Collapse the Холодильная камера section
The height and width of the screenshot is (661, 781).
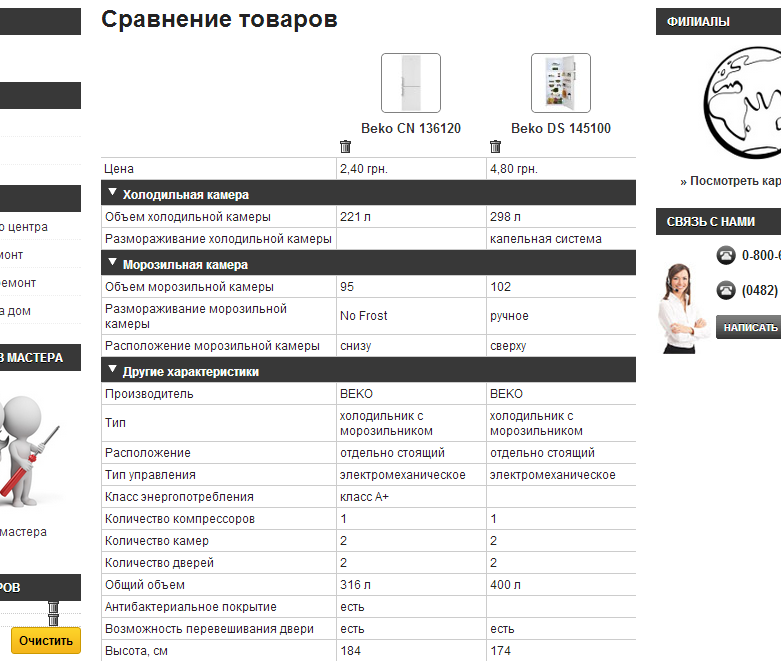coord(113,192)
